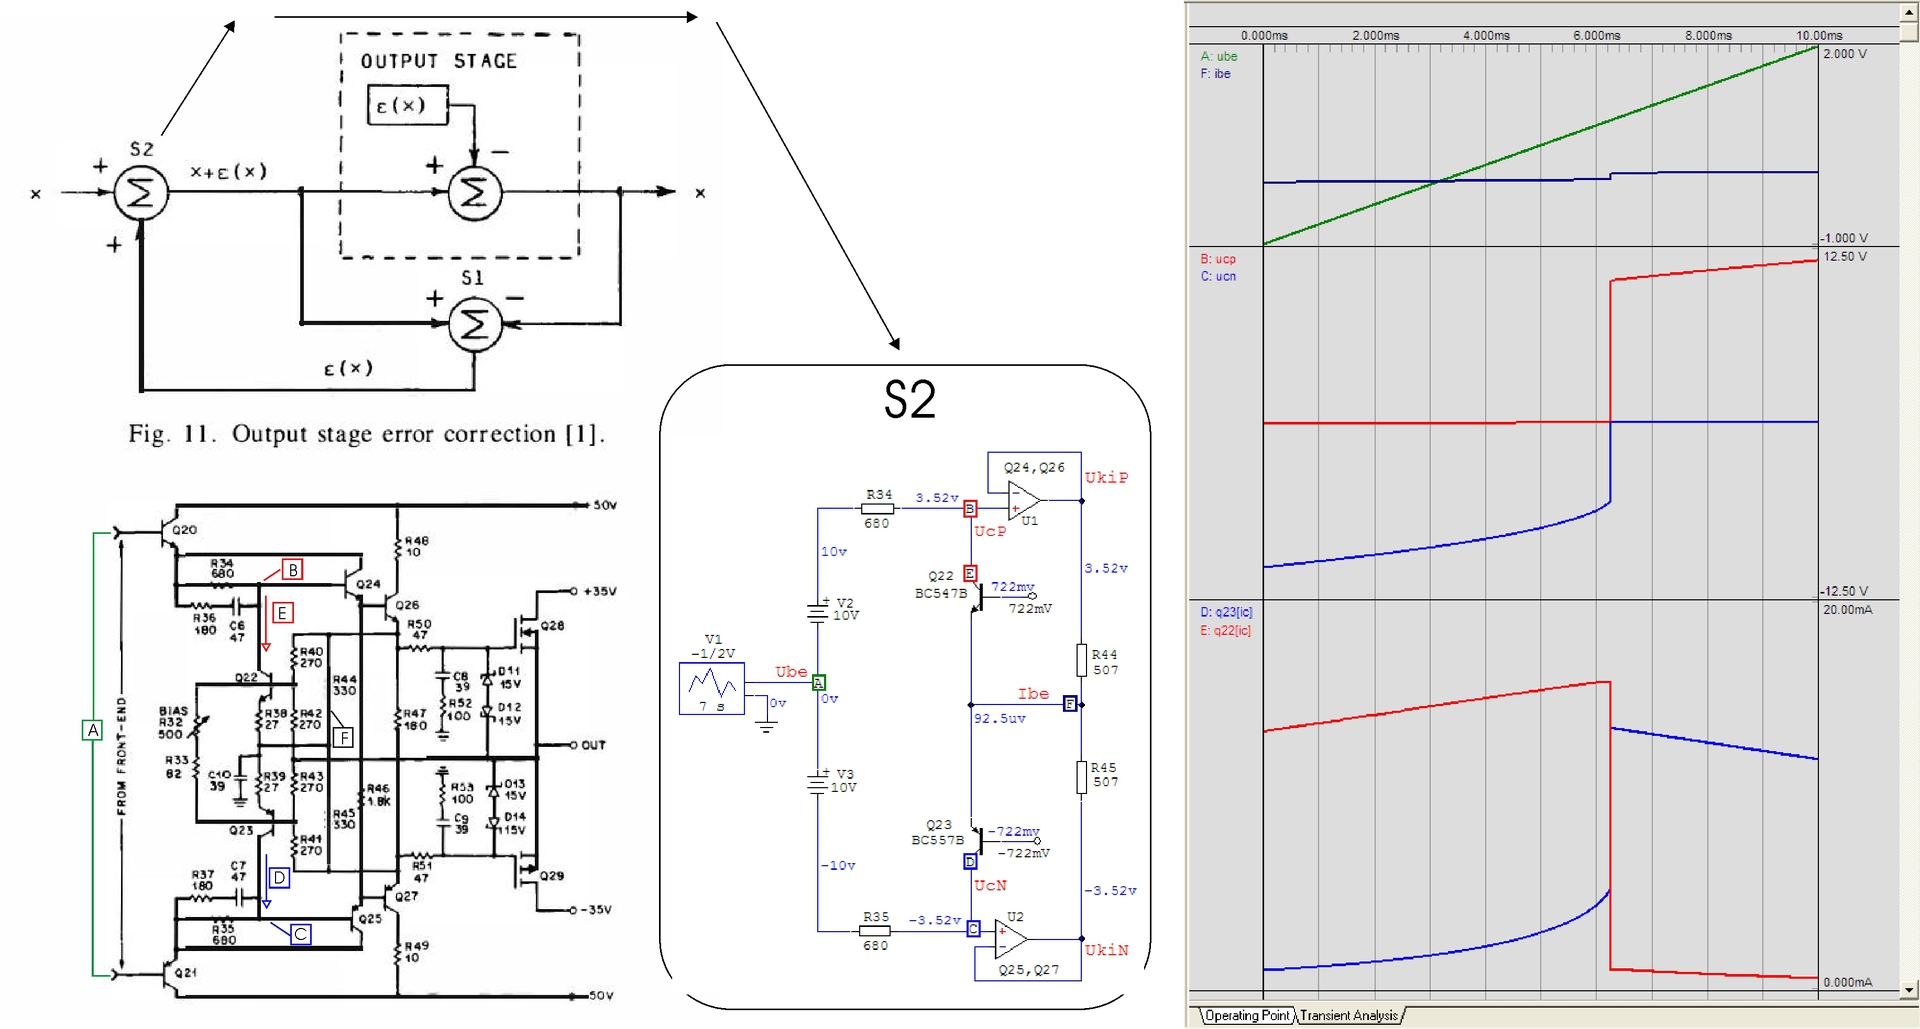Switch to the Transient Analysis tab
The width and height of the screenshot is (1920, 1029).
point(1349,1015)
